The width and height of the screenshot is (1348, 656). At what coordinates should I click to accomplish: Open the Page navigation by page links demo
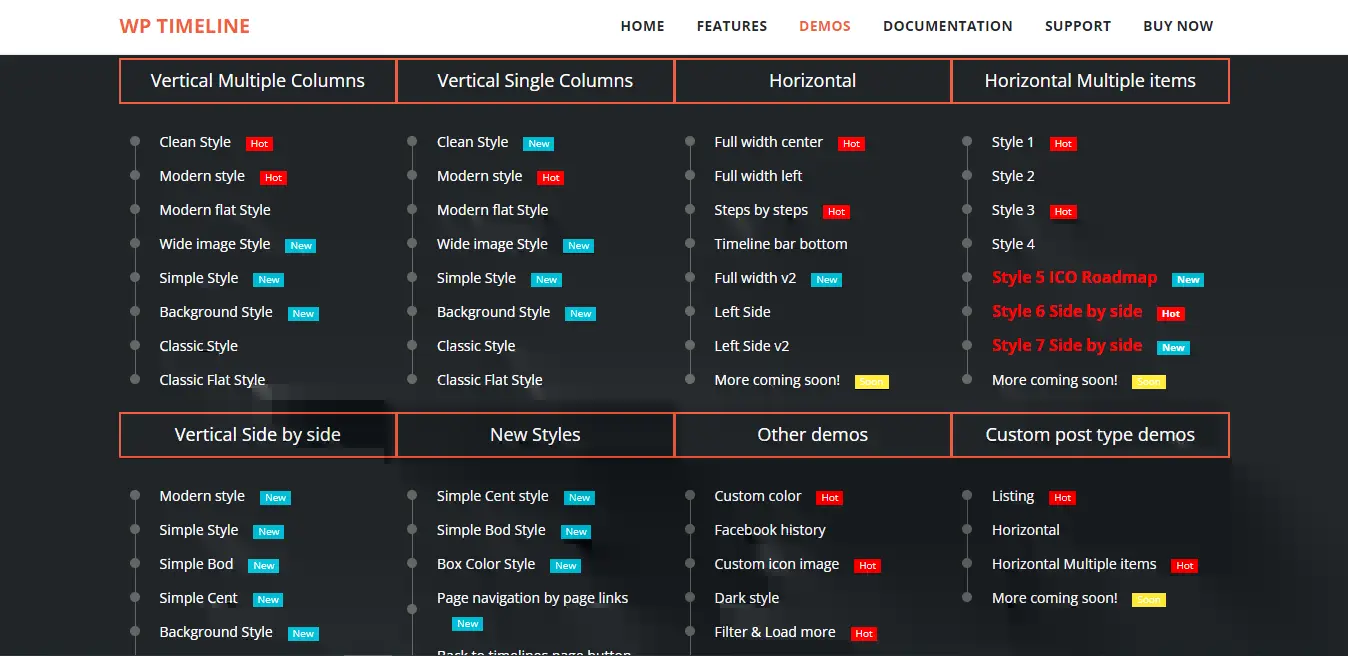click(x=532, y=598)
